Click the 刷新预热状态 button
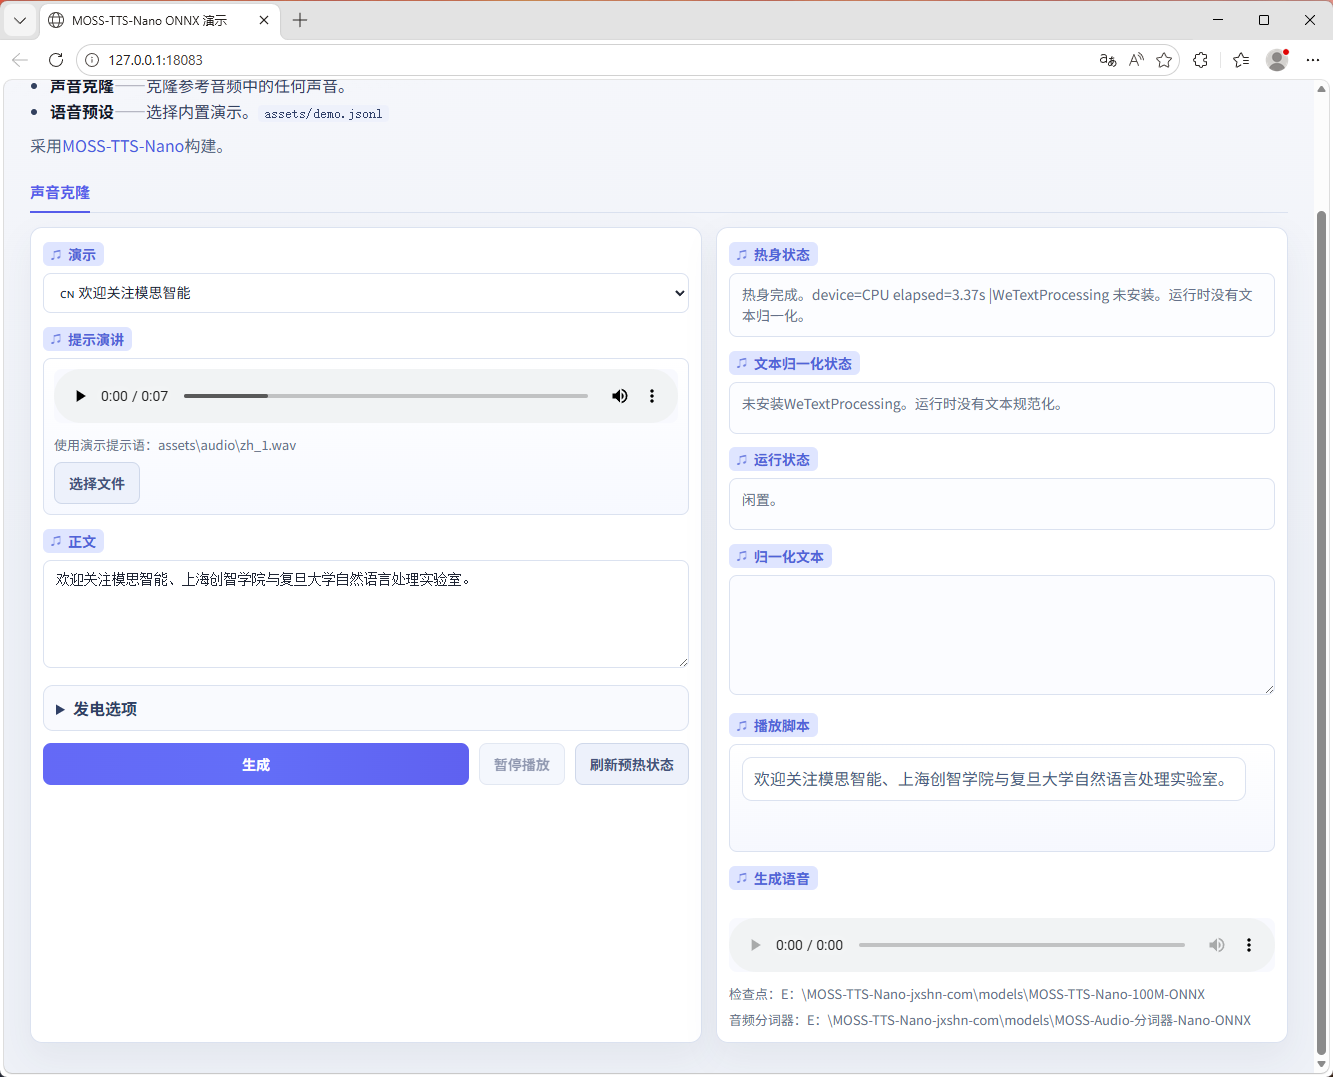1333x1077 pixels. 631,764
